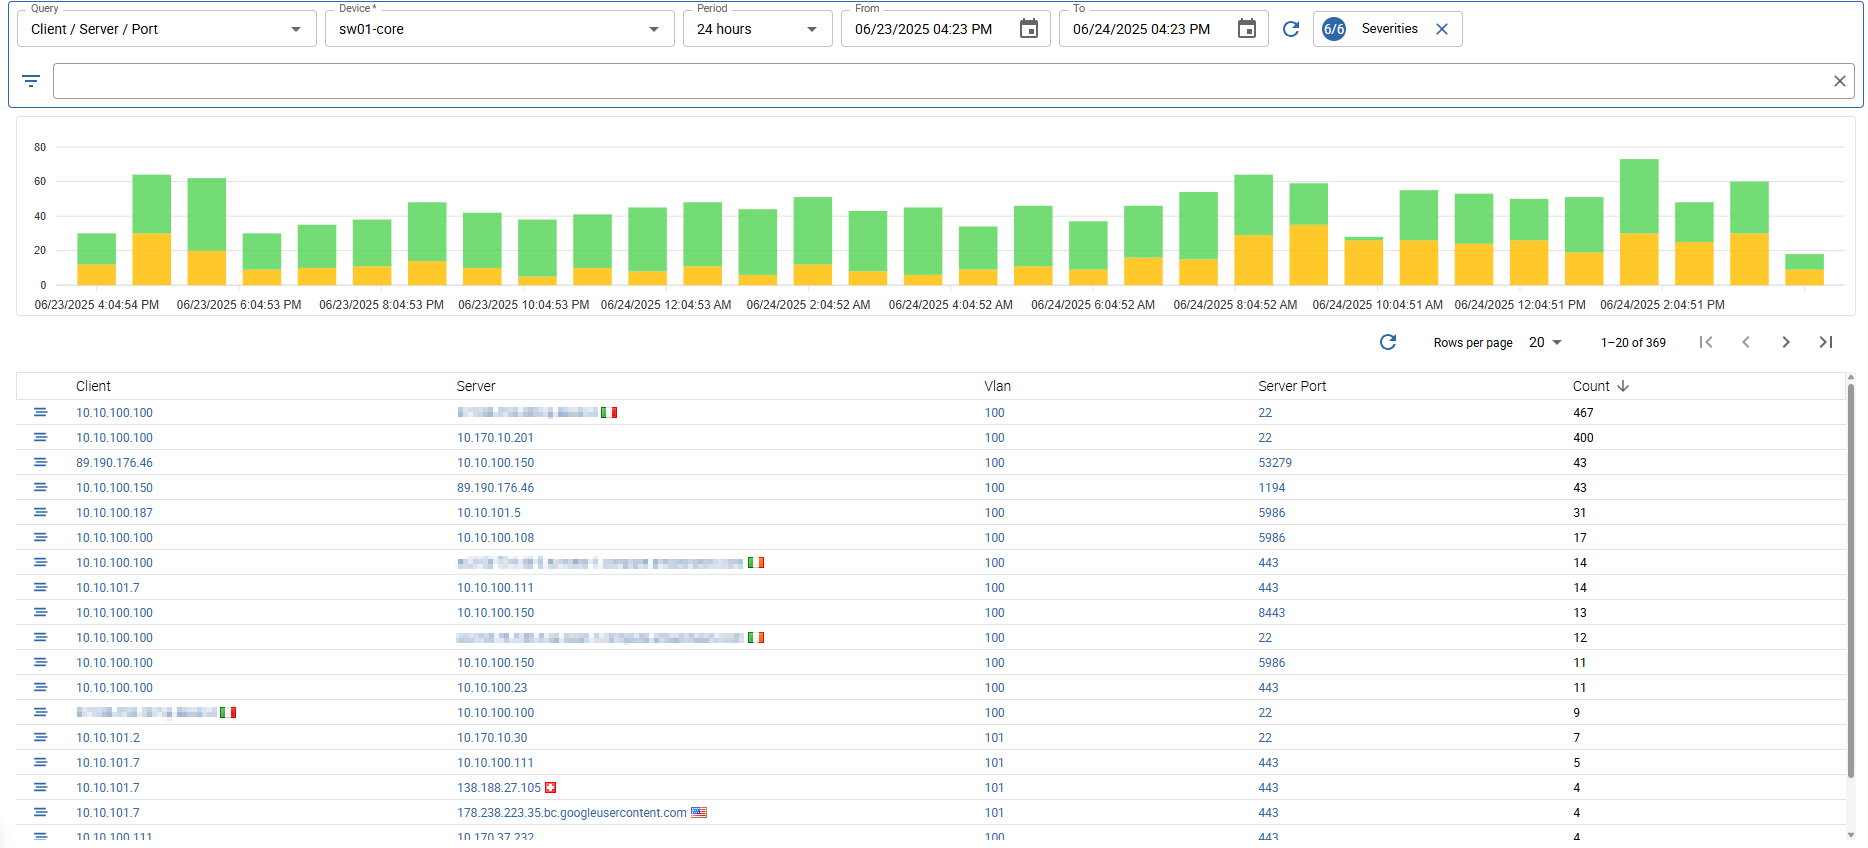1868x848 pixels.
Task: Open server link 10.170.10.30
Action: coord(492,737)
